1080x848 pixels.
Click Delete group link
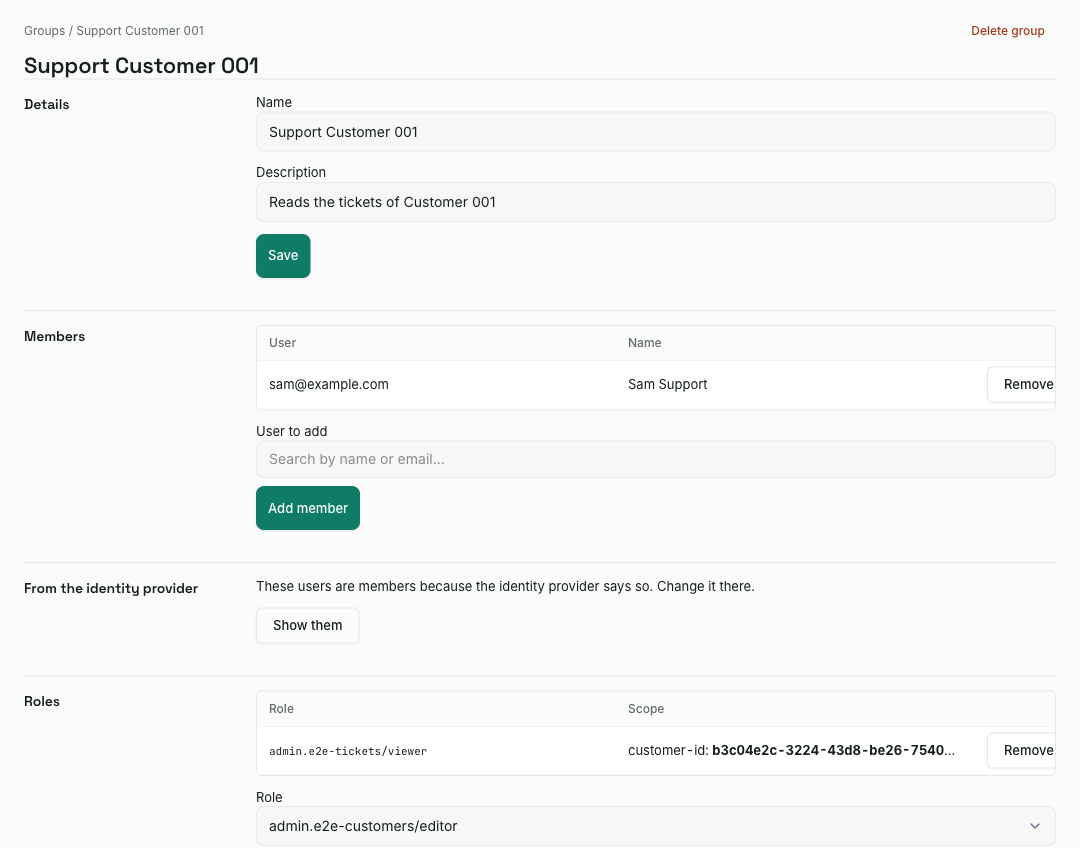click(x=1008, y=31)
